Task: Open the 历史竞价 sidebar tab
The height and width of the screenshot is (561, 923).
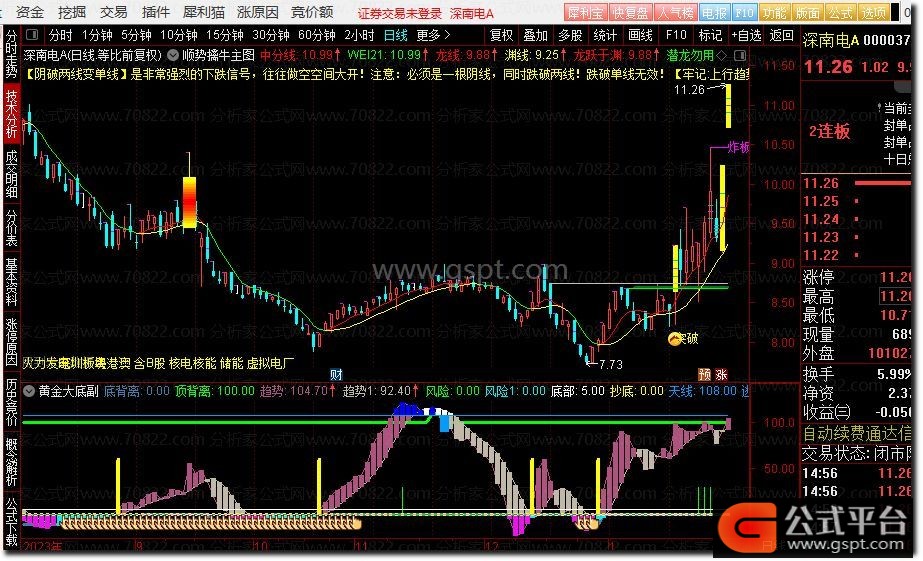Action: tap(11, 401)
